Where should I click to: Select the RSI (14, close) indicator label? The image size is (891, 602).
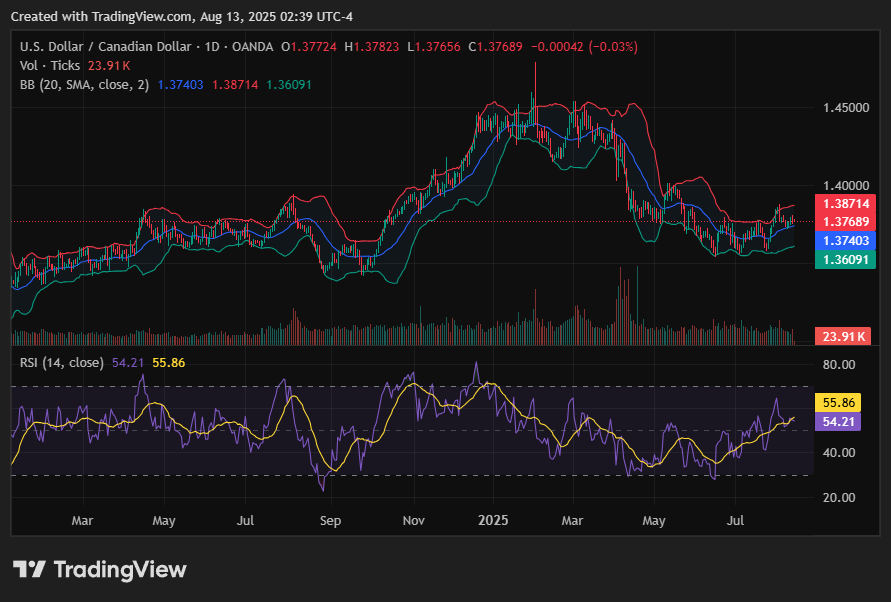pos(62,363)
